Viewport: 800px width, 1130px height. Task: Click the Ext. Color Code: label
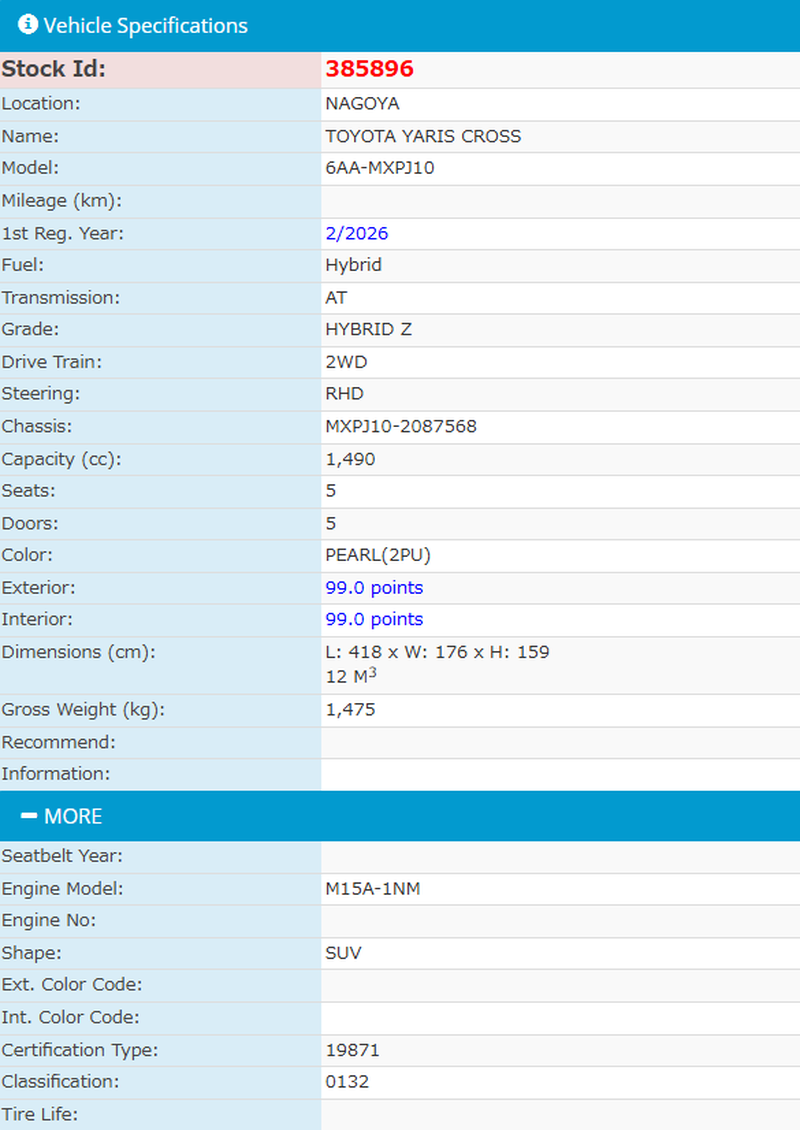[72, 984]
